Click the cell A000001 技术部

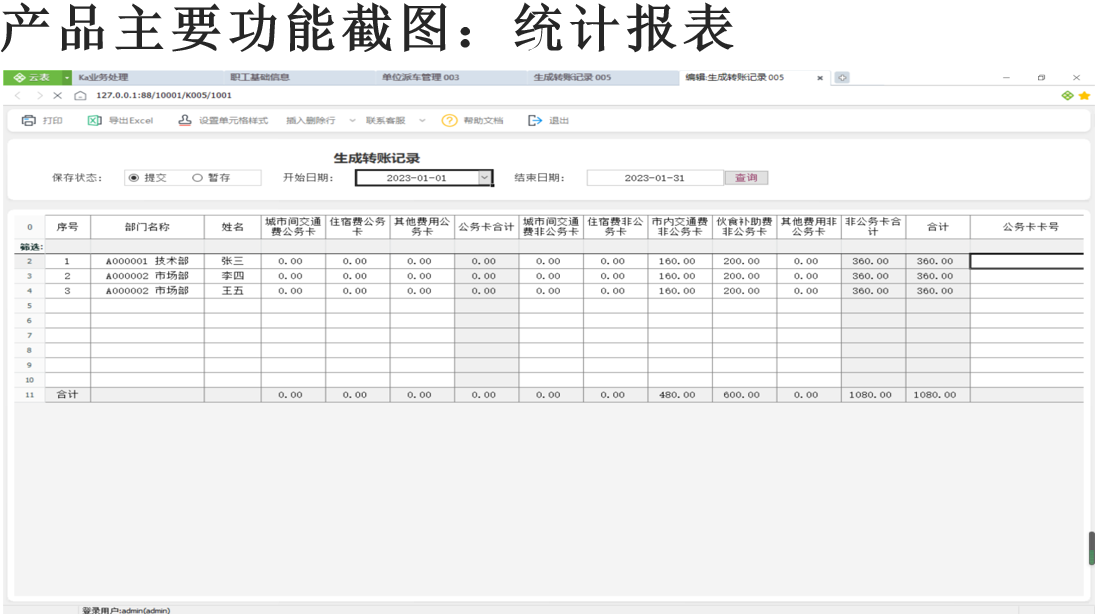click(x=147, y=261)
